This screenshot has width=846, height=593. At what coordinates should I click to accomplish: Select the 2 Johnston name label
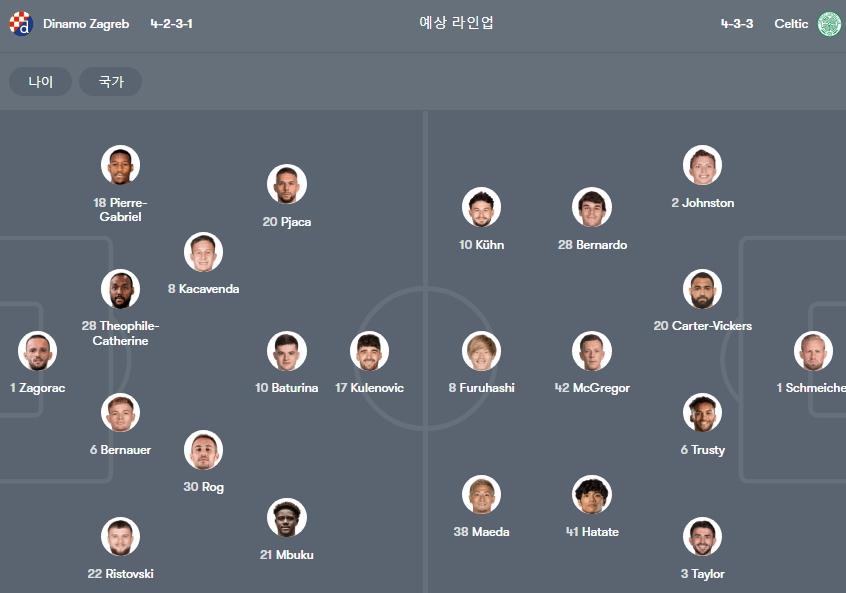coord(702,203)
